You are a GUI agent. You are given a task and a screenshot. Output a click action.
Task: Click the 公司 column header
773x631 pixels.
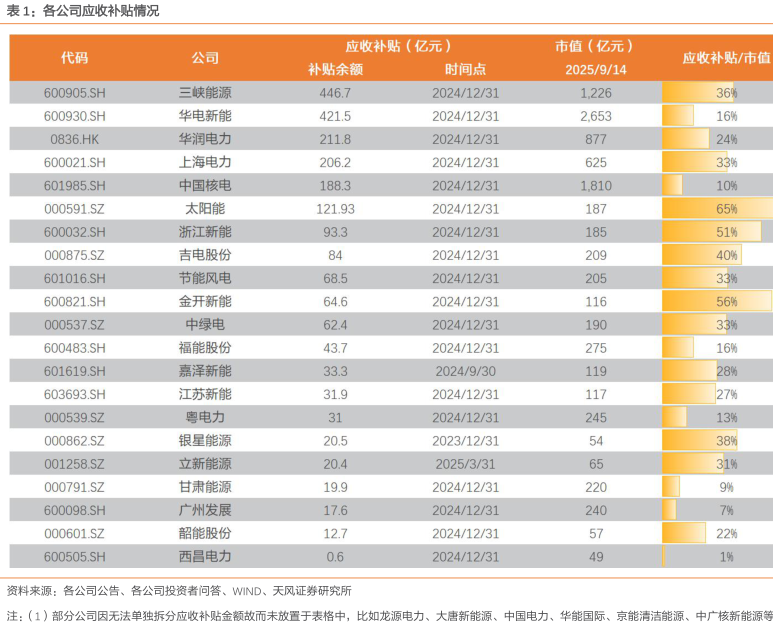(205, 58)
